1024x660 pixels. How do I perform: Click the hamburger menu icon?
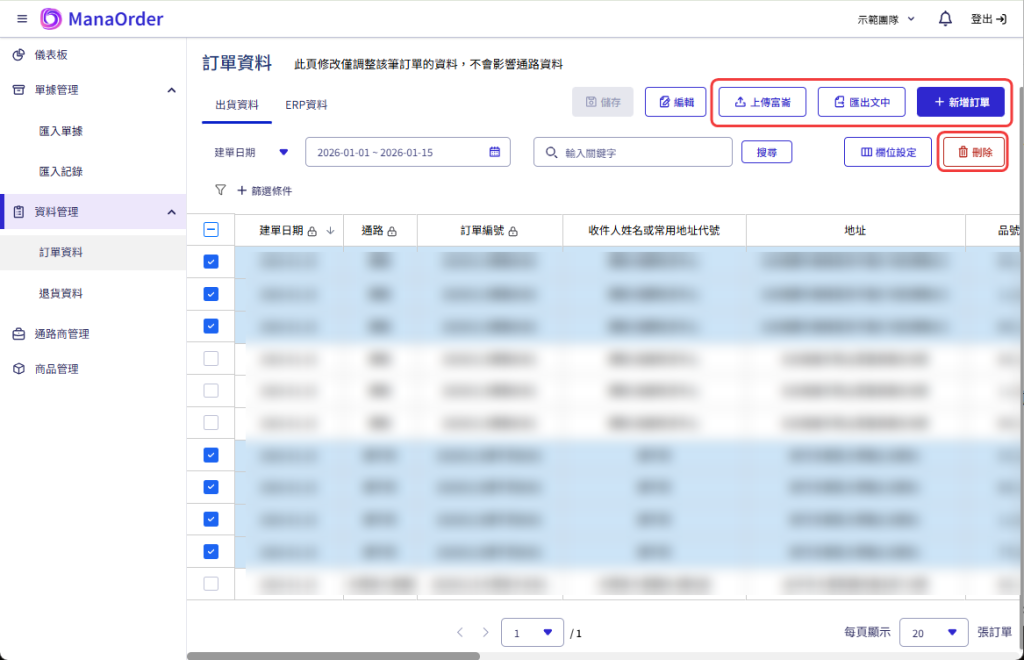22,19
